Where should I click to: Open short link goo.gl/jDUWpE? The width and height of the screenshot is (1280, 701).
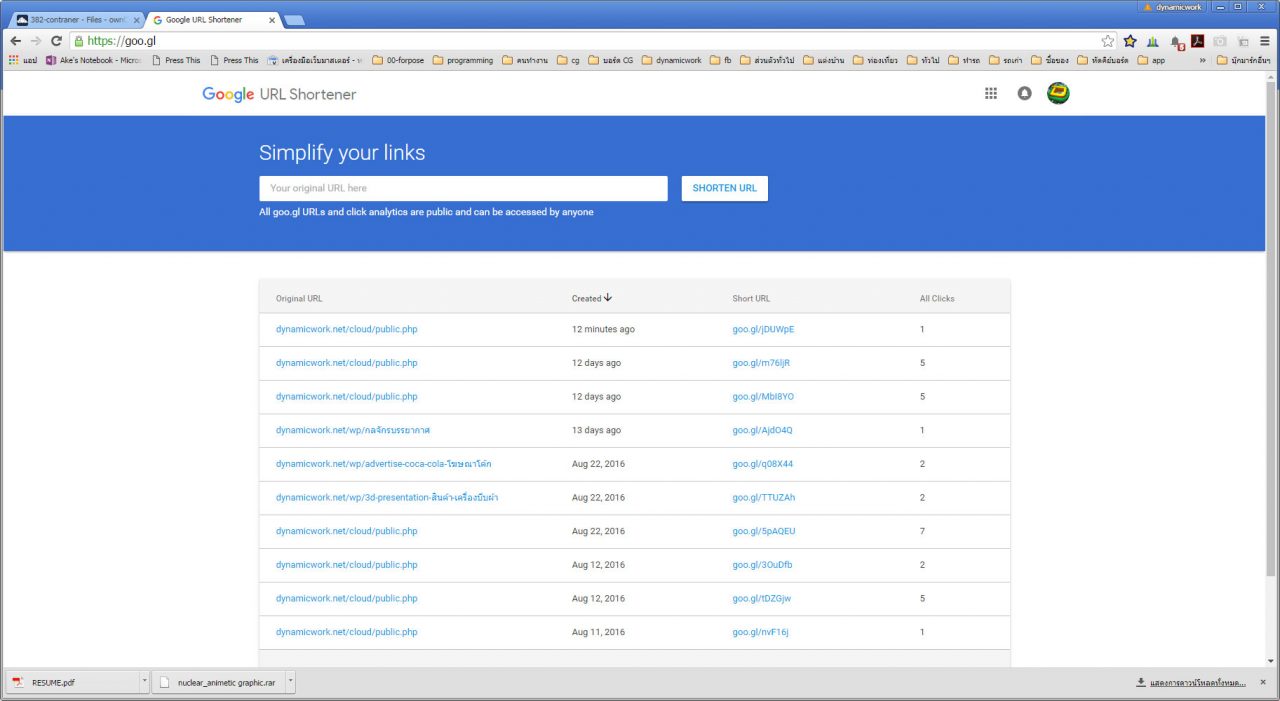763,329
